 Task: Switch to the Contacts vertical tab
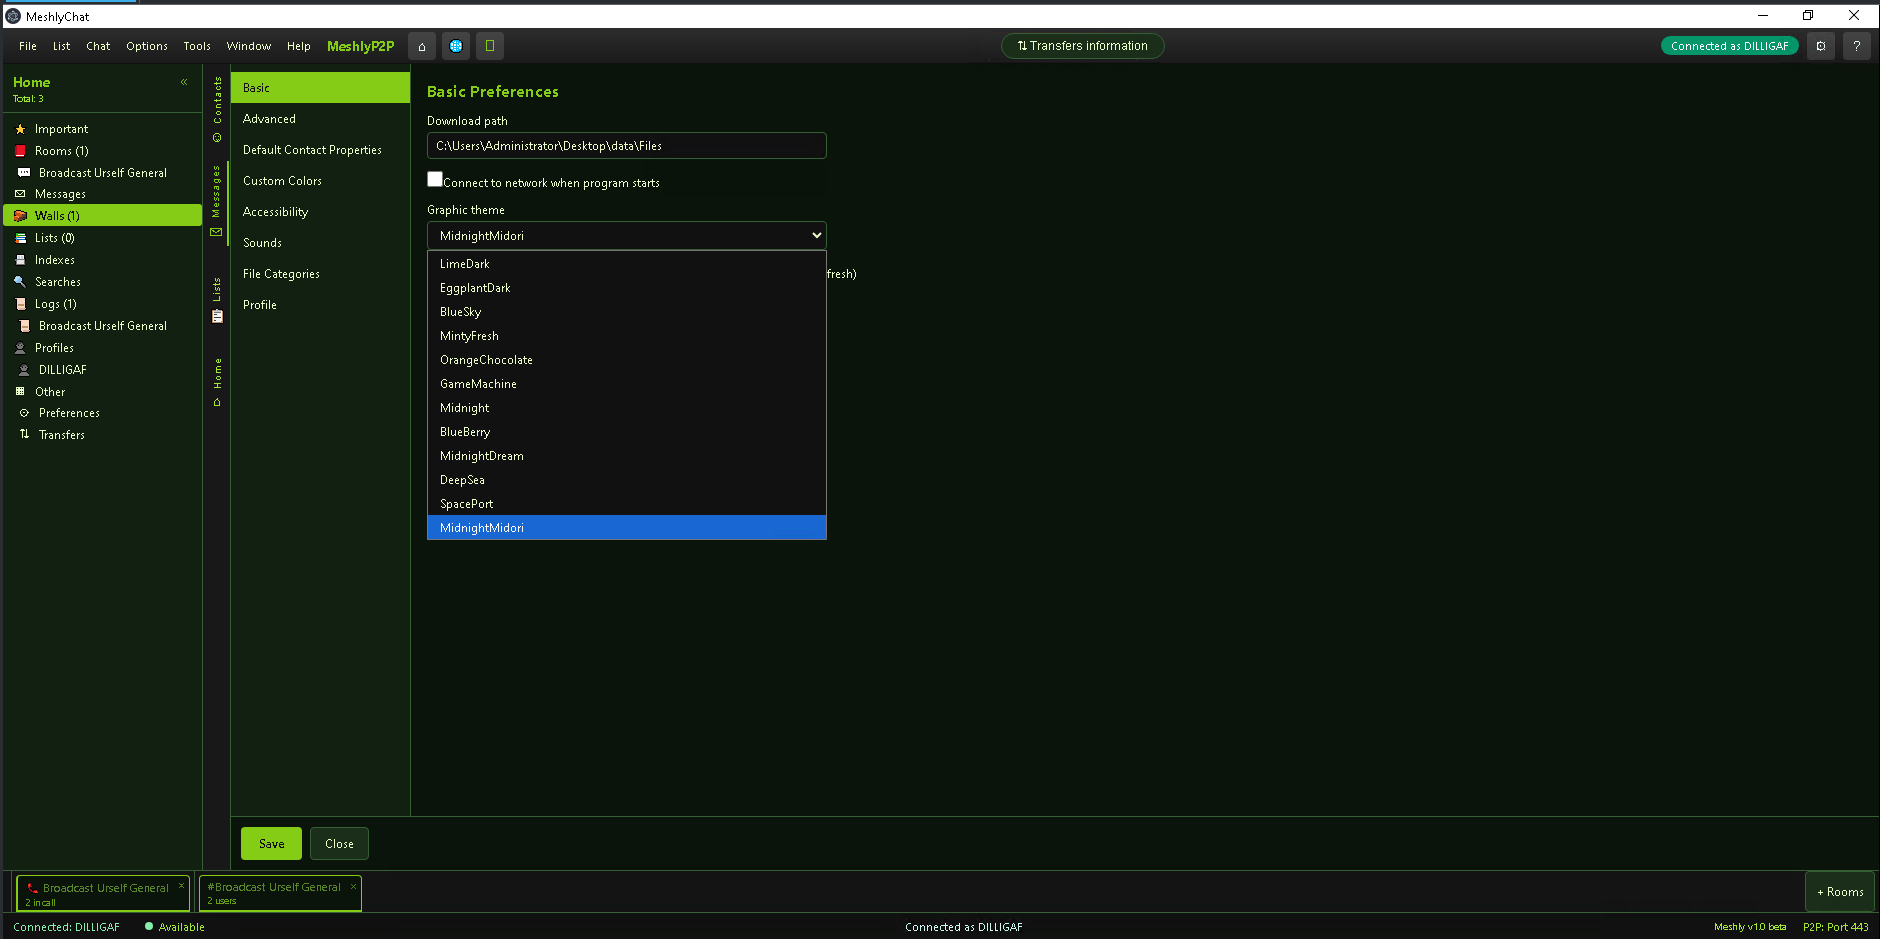point(217,109)
